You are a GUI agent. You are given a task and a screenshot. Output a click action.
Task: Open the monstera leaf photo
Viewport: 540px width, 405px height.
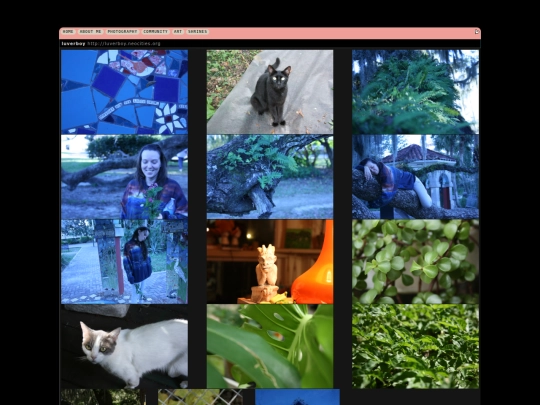click(270, 346)
